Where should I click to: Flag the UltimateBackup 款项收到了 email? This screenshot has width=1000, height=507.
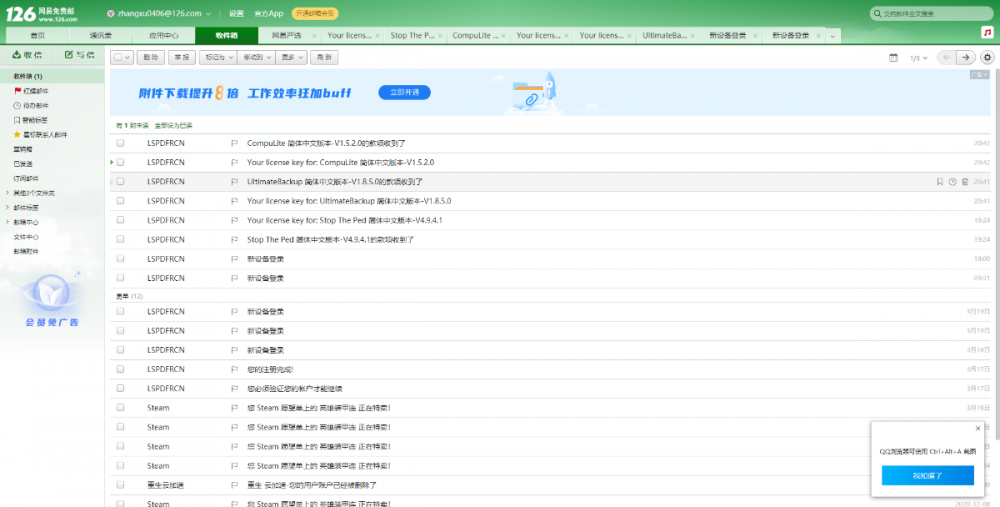coord(234,182)
